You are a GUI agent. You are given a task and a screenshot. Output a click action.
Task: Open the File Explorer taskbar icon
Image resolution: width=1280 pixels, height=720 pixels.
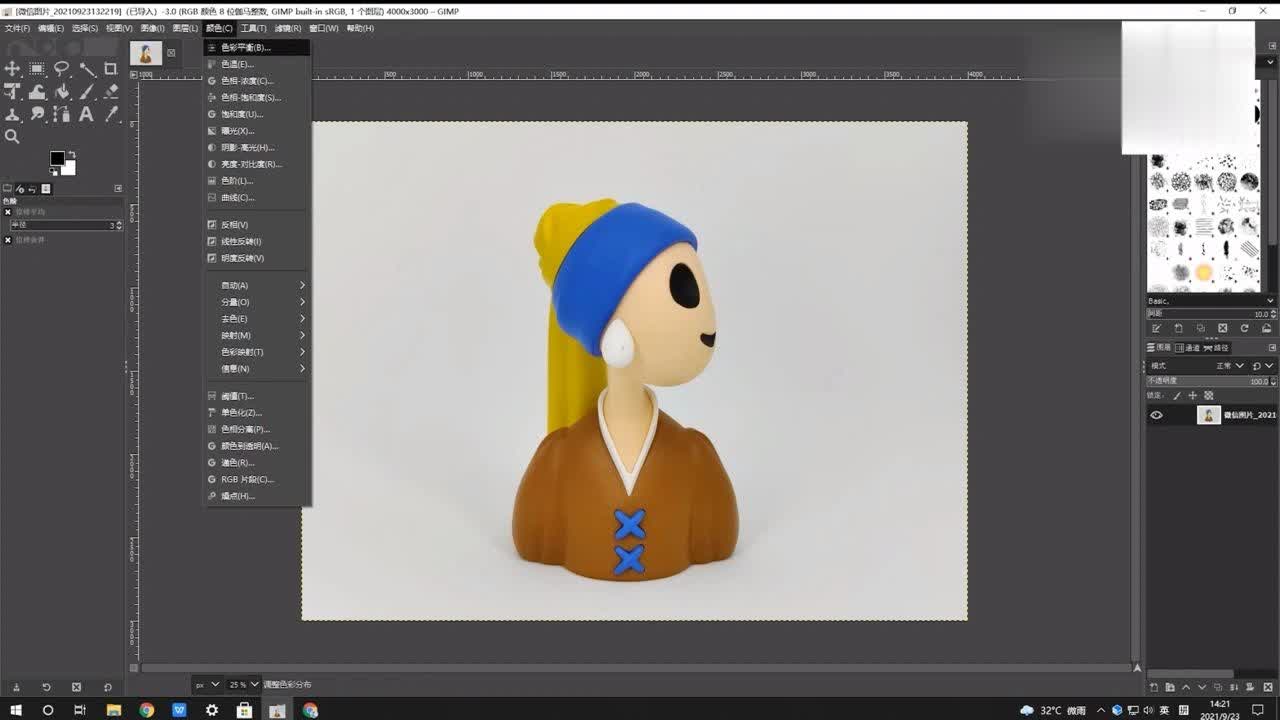click(x=114, y=710)
